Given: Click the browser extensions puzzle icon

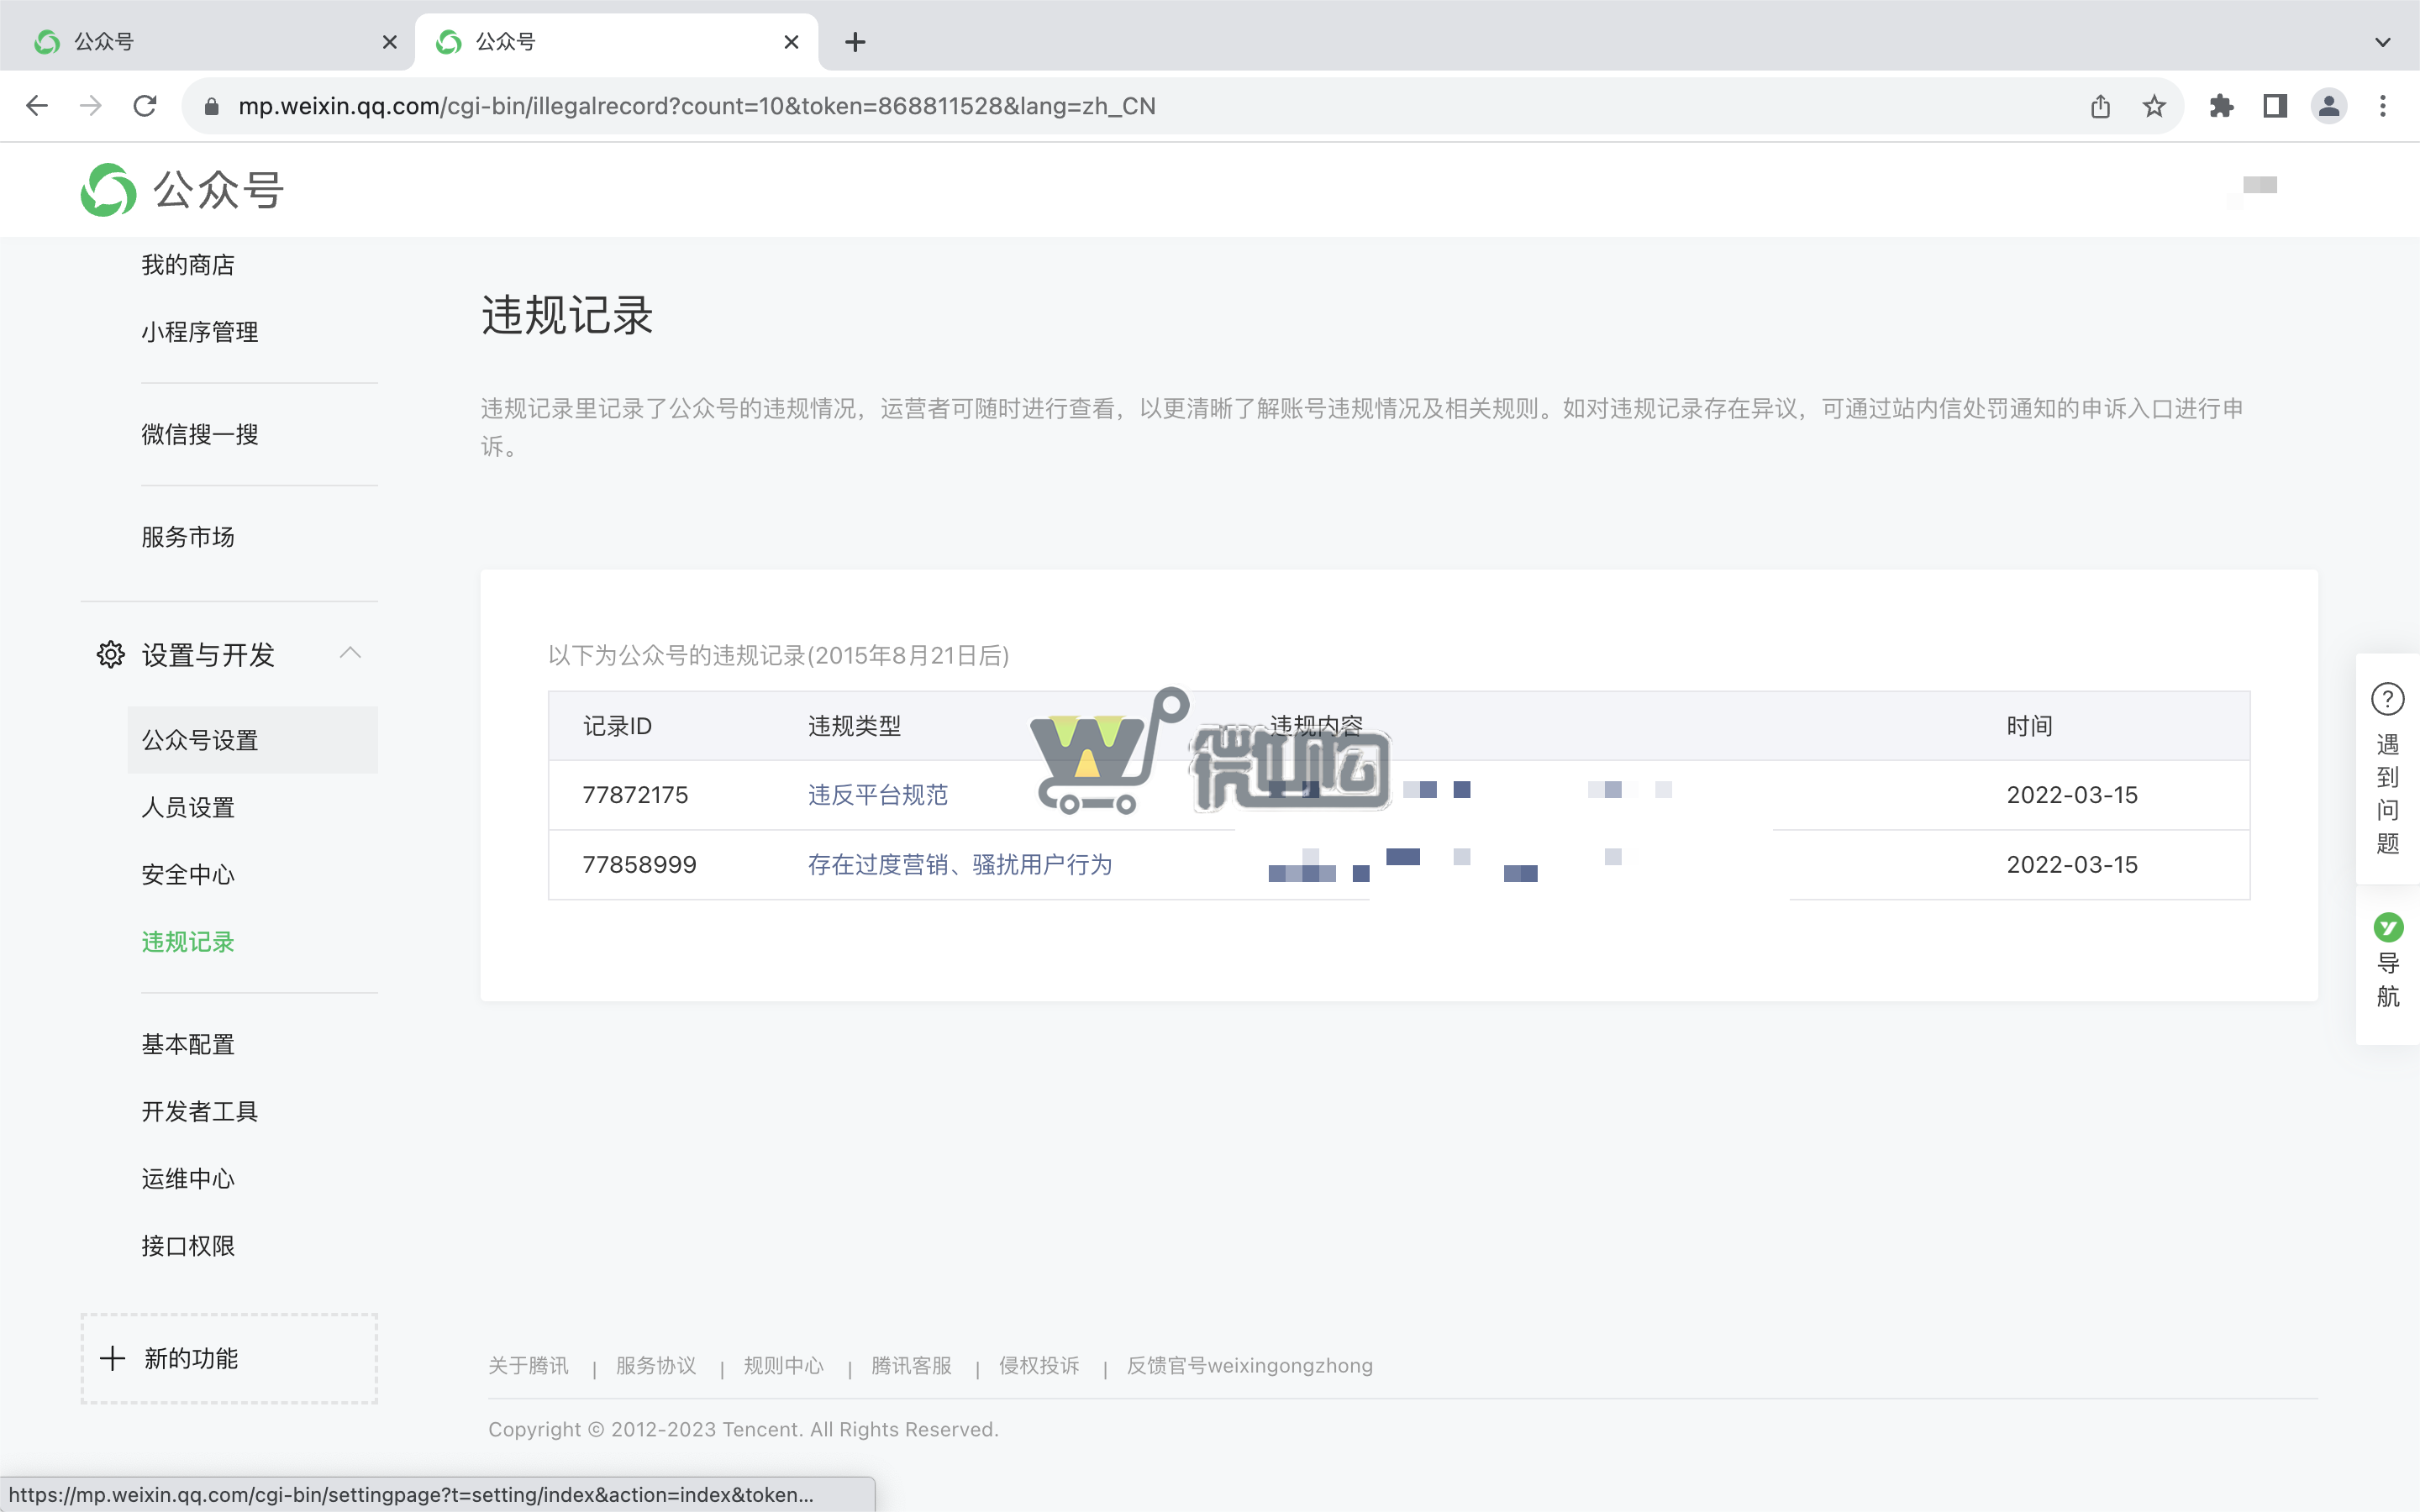Looking at the screenshot, I should click(2221, 105).
